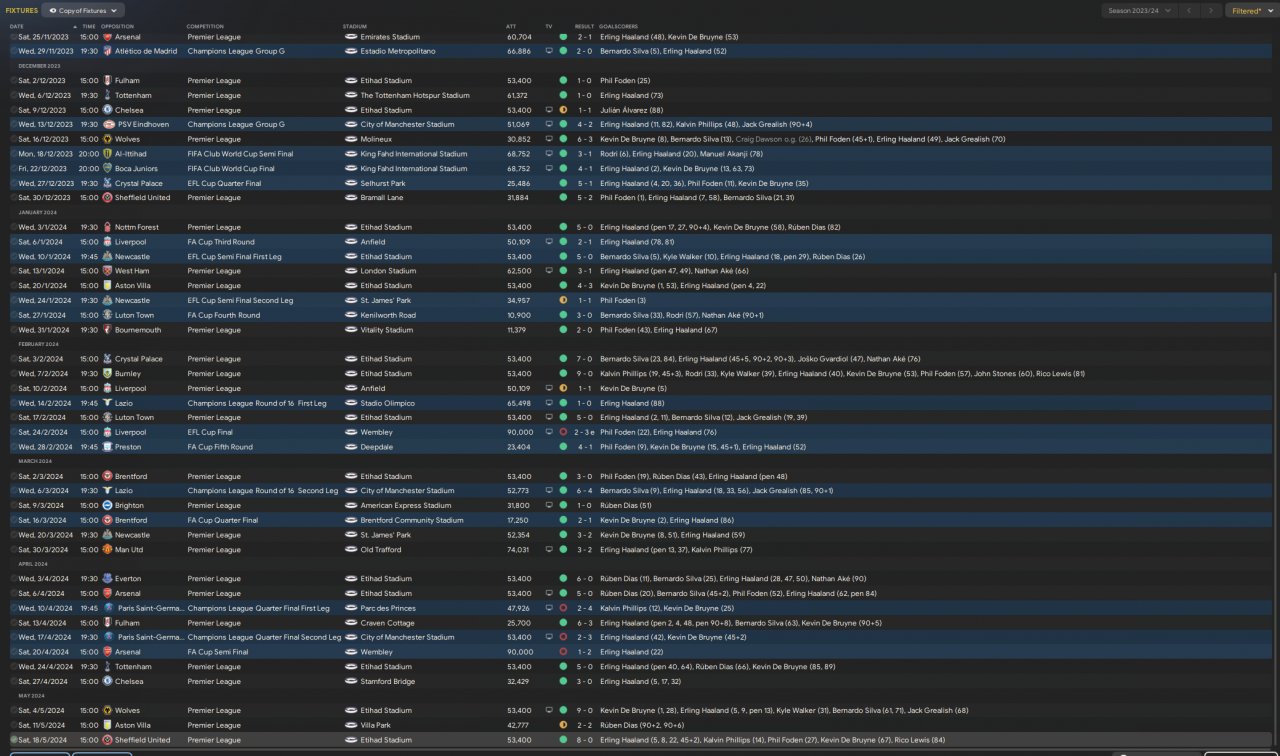Toggle the selection circle for the Nottm Forest 3/1/2024 fixture
The width and height of the screenshot is (1280, 756).
[x=13, y=227]
